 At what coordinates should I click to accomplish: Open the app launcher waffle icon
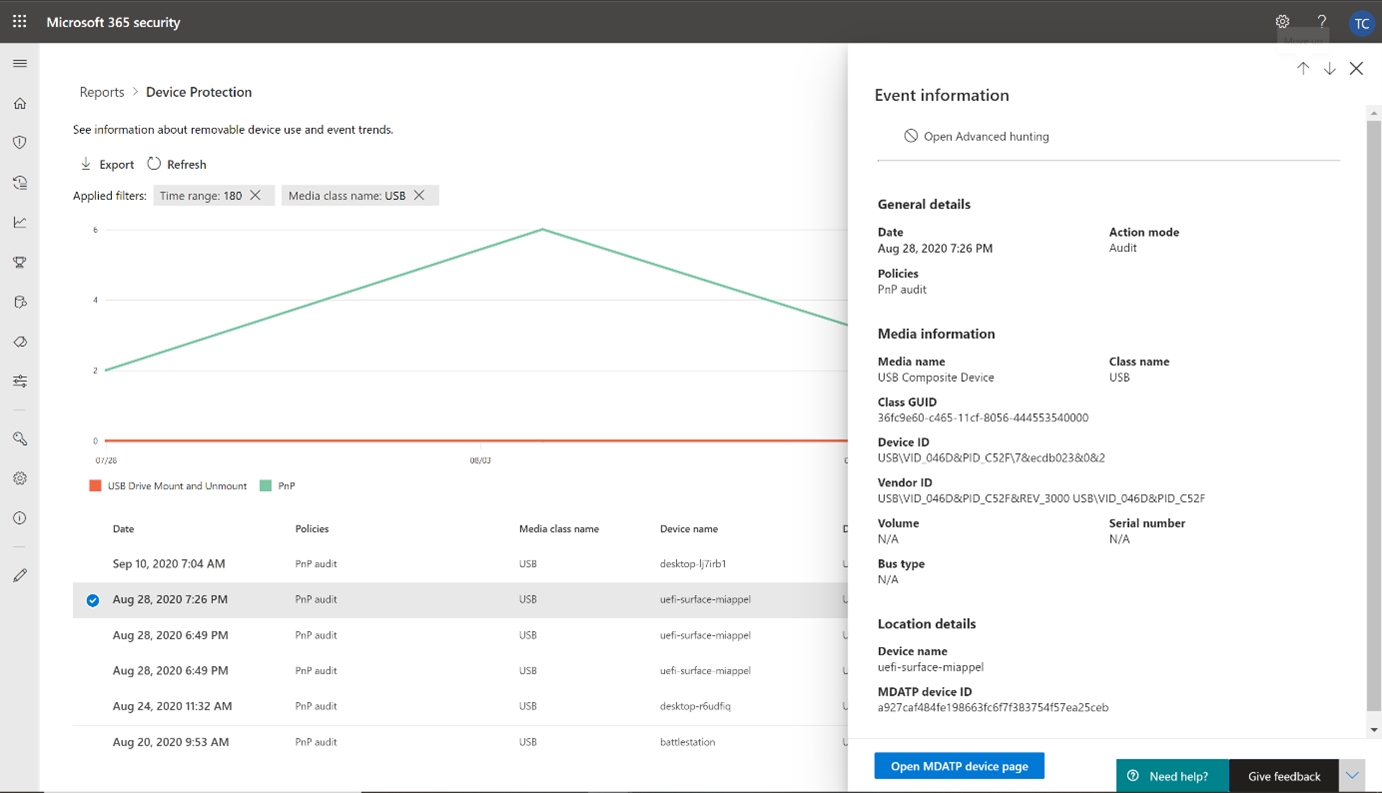click(19, 21)
